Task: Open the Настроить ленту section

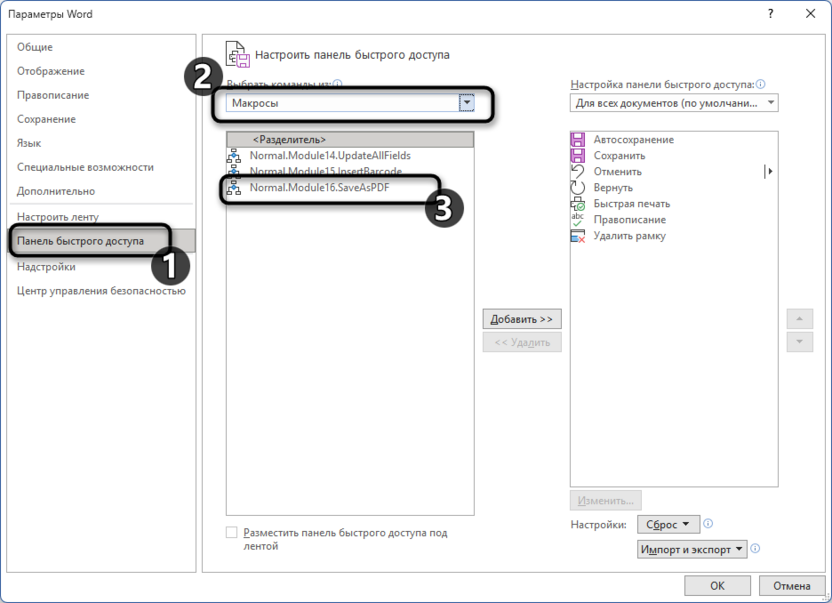Action: pyautogui.click(x=58, y=217)
